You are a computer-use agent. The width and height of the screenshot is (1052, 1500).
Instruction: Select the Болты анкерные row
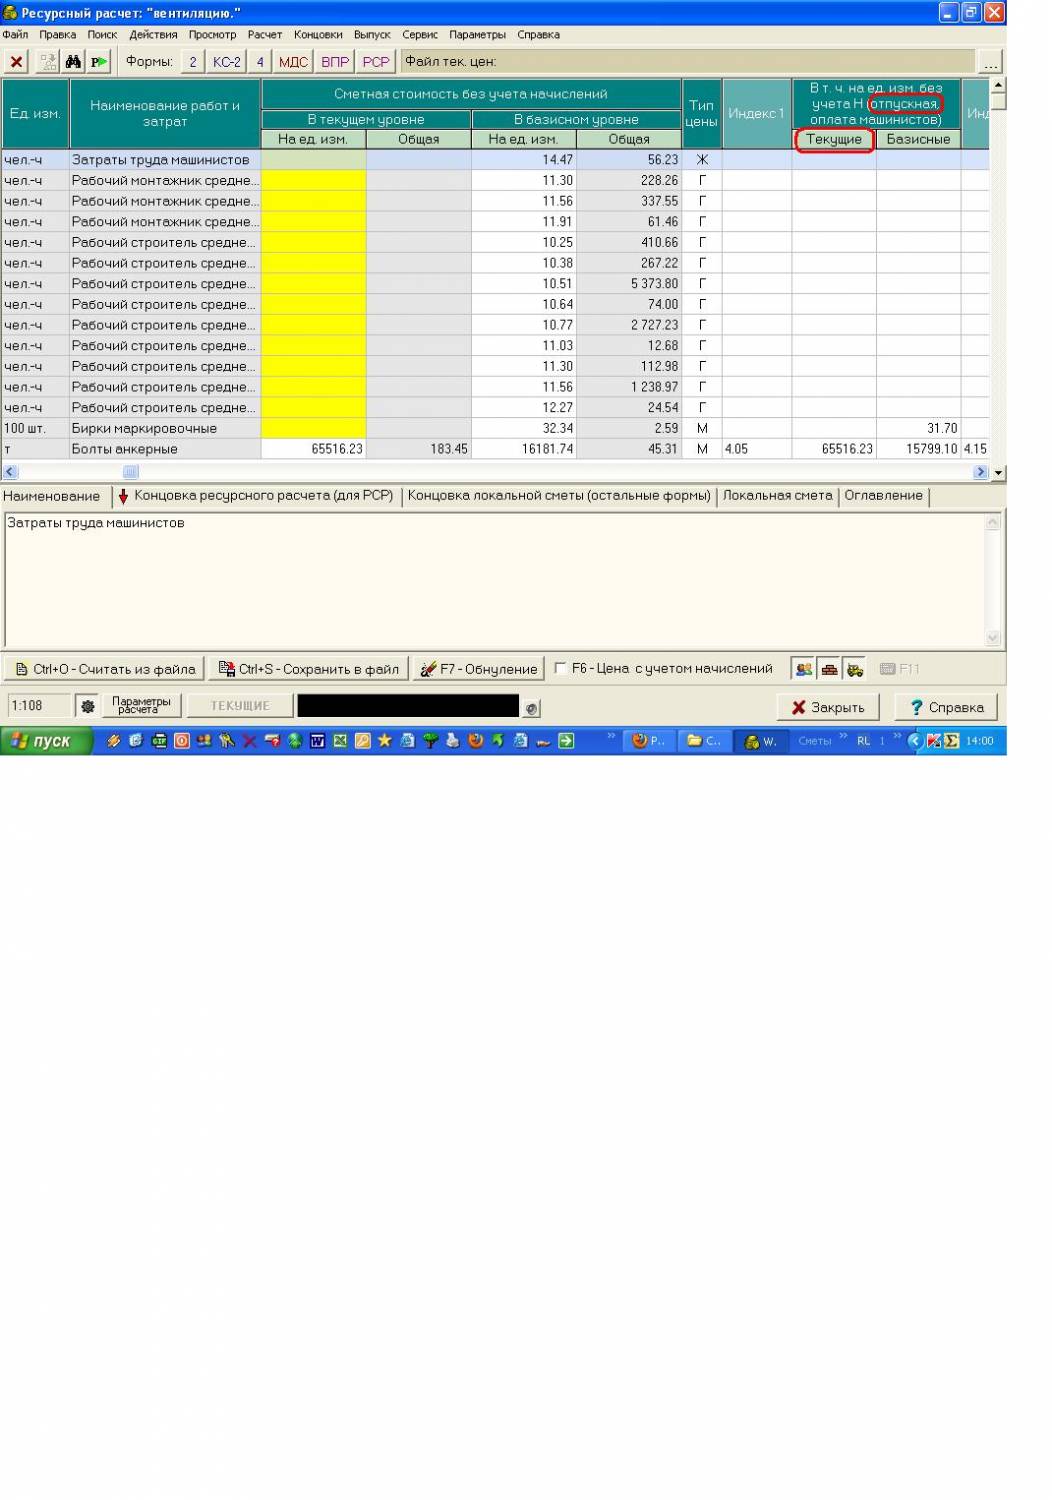(x=495, y=449)
